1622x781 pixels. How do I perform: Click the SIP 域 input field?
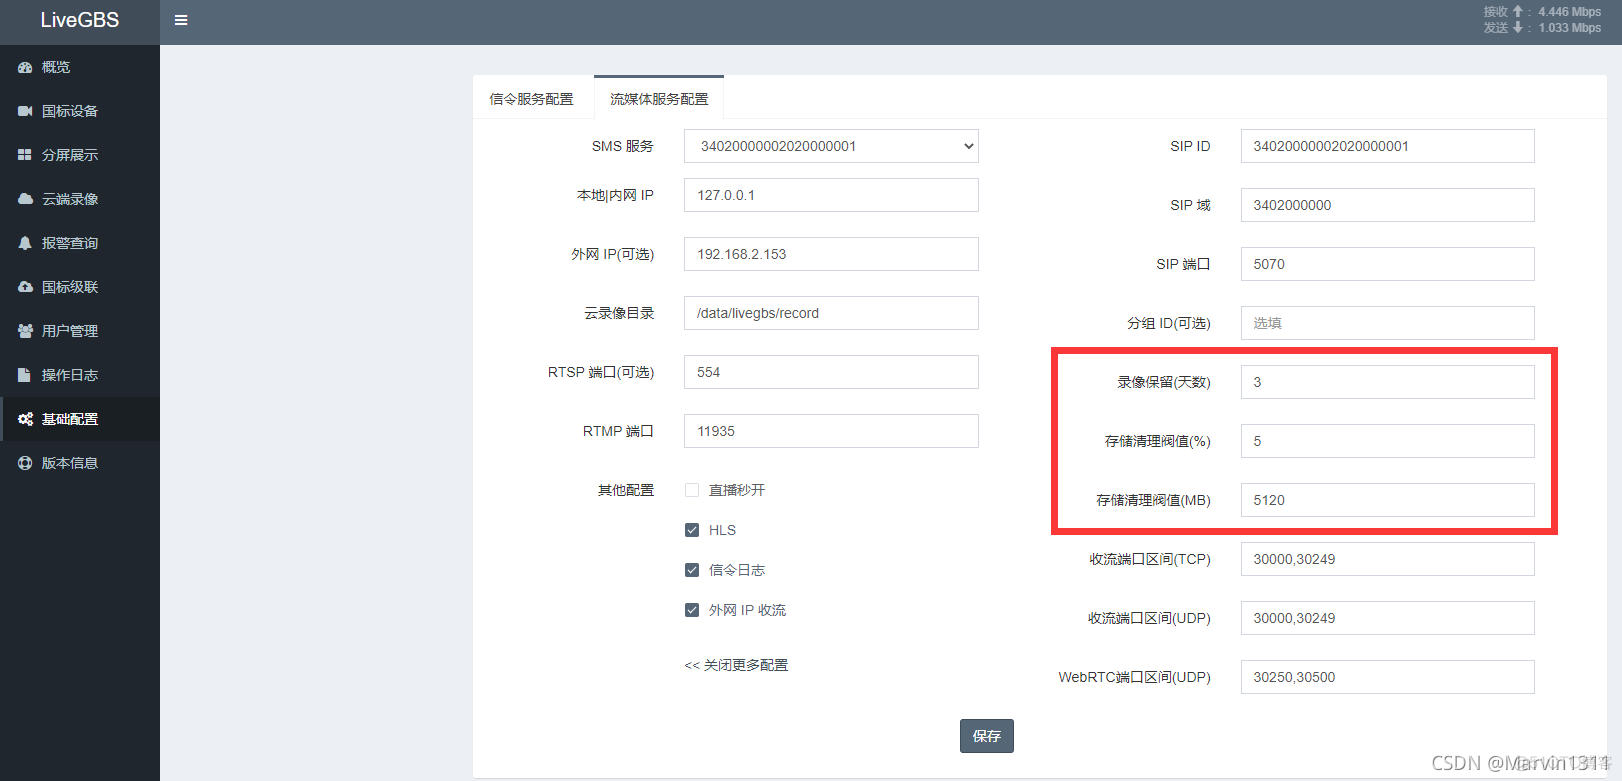click(1388, 205)
